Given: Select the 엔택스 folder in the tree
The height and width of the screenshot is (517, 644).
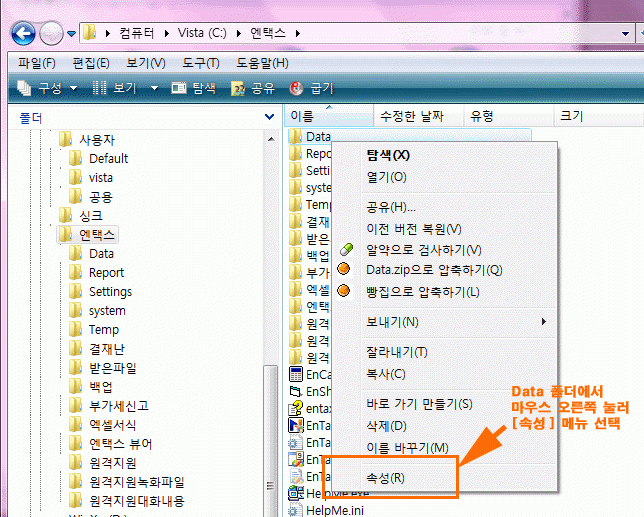Looking at the screenshot, I should (x=87, y=234).
